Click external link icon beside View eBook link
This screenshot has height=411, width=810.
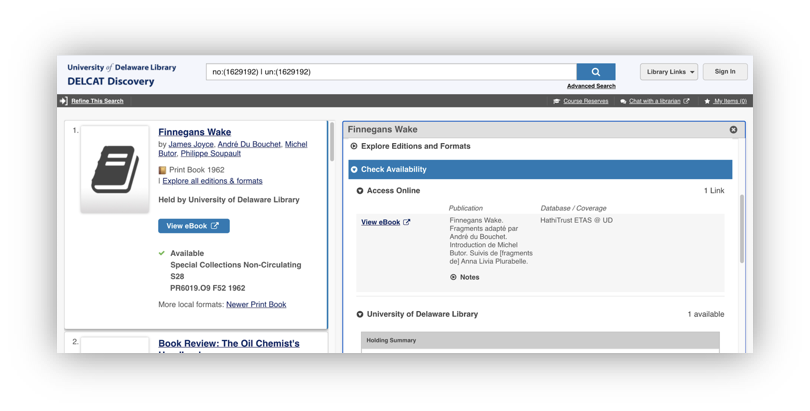[x=407, y=222]
